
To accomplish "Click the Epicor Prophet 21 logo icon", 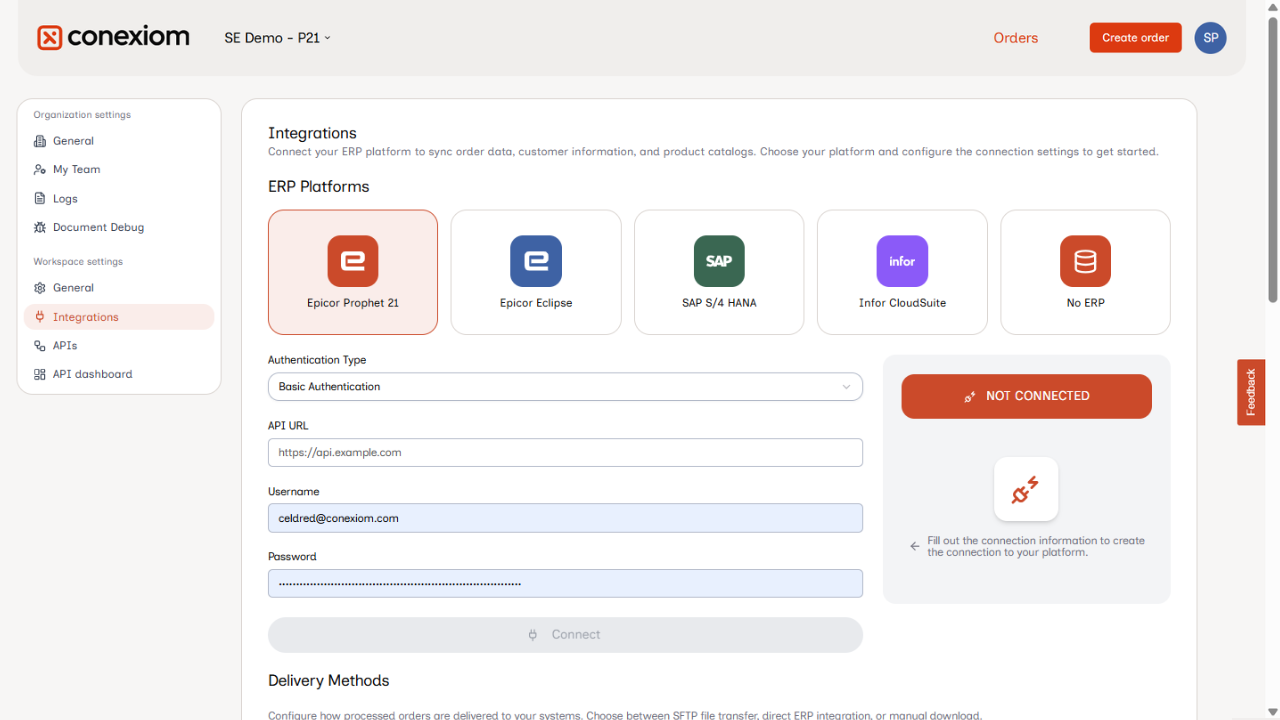I will tap(353, 261).
